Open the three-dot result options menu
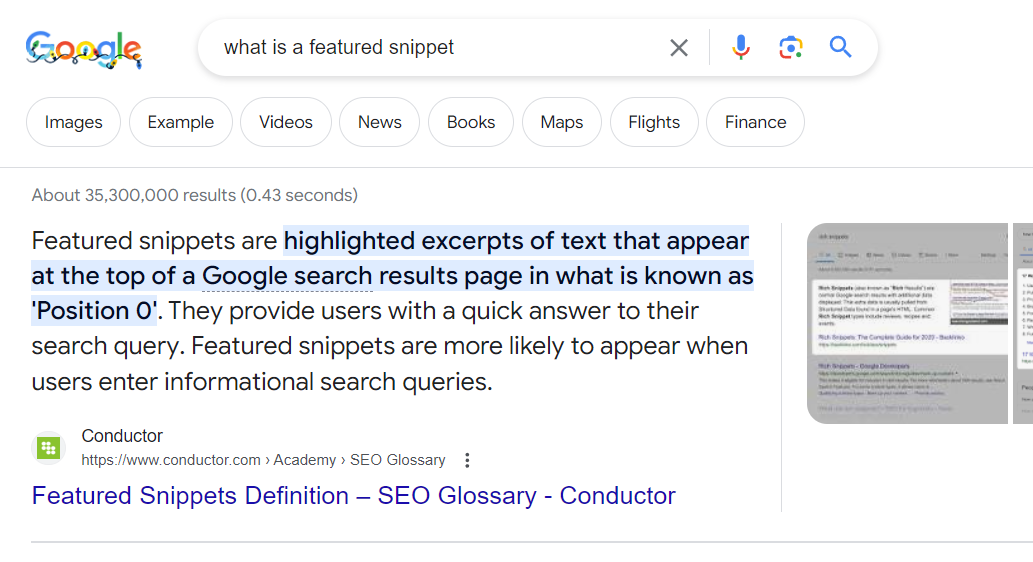 (467, 460)
